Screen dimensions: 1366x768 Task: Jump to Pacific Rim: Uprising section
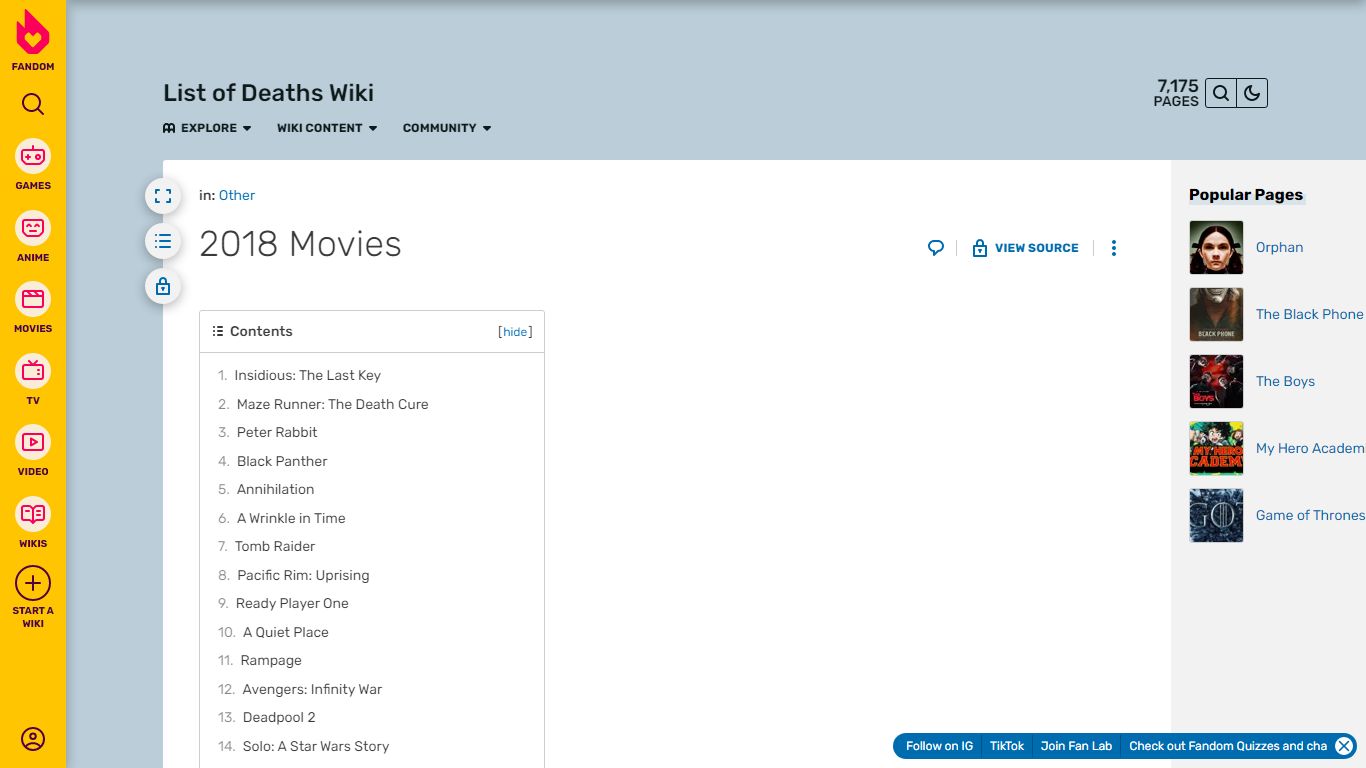click(303, 575)
